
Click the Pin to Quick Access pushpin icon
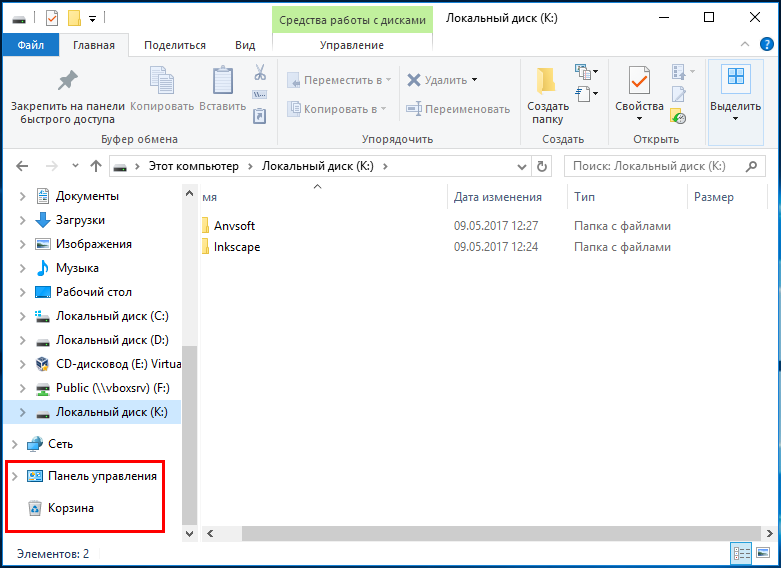68,80
